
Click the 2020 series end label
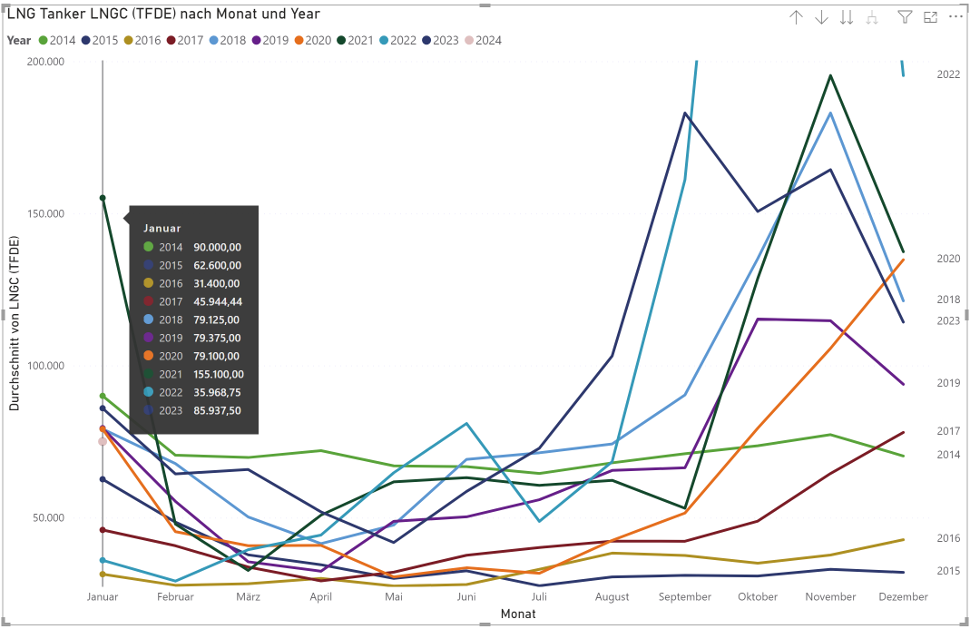tap(948, 259)
